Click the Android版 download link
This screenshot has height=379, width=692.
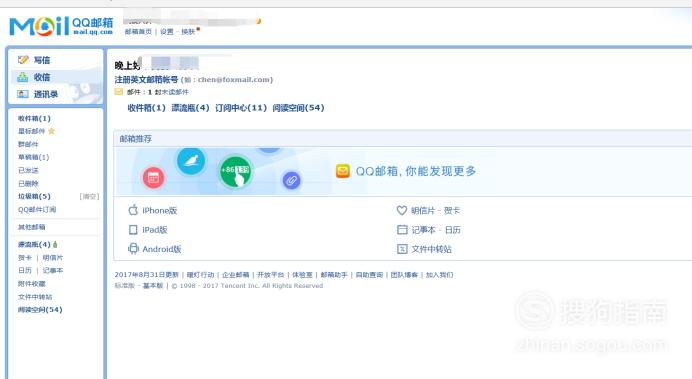click(162, 249)
